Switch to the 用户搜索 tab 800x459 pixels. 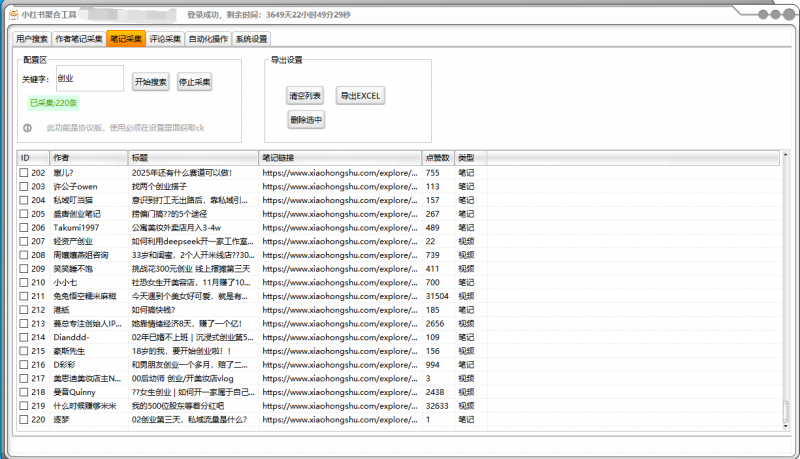(32, 39)
